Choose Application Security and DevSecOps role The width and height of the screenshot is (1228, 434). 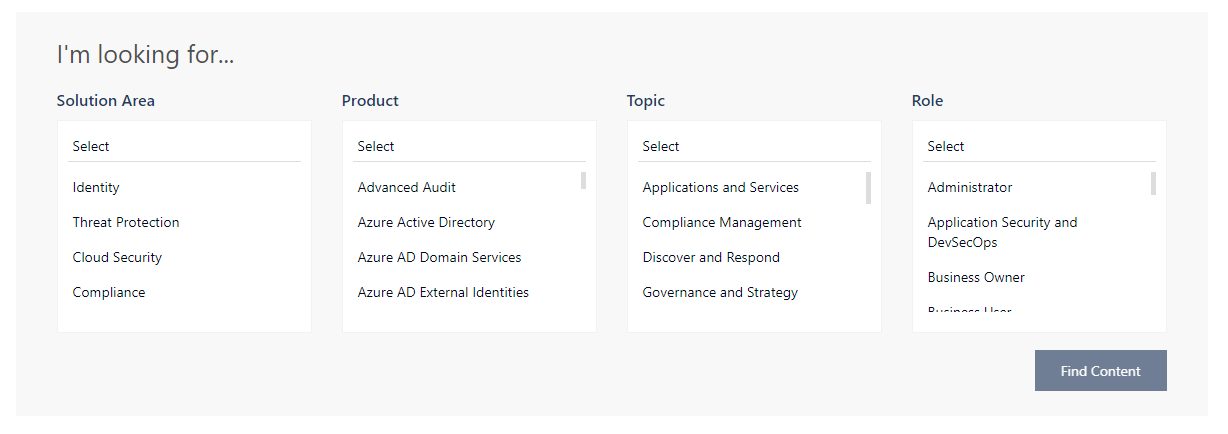(x=1002, y=232)
